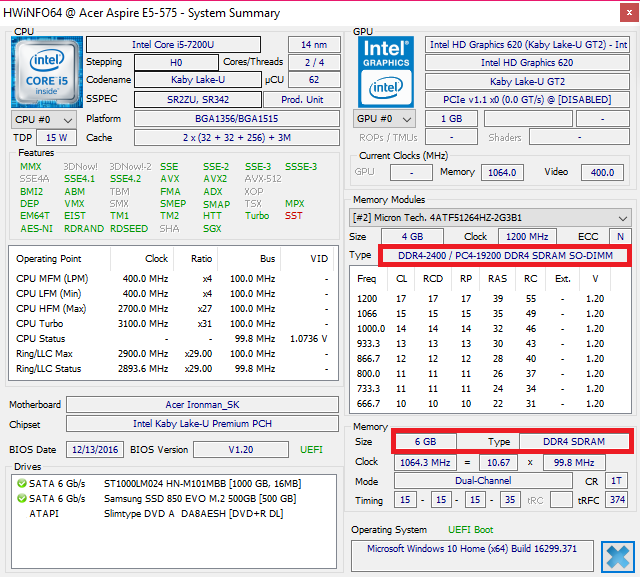
Task: Click the DDR4 SDRAM memory type field
Action: coord(573,442)
